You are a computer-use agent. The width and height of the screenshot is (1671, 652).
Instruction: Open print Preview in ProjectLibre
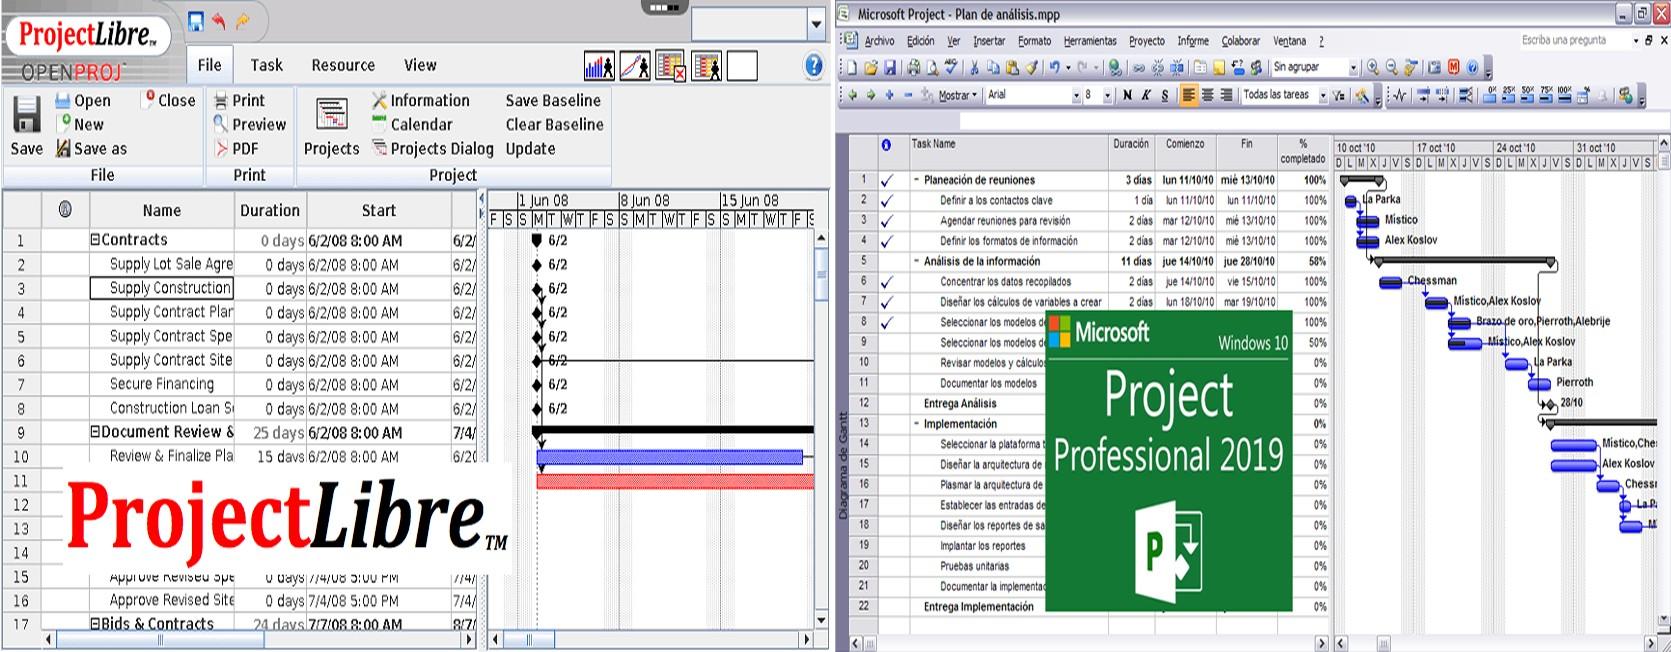(250, 125)
